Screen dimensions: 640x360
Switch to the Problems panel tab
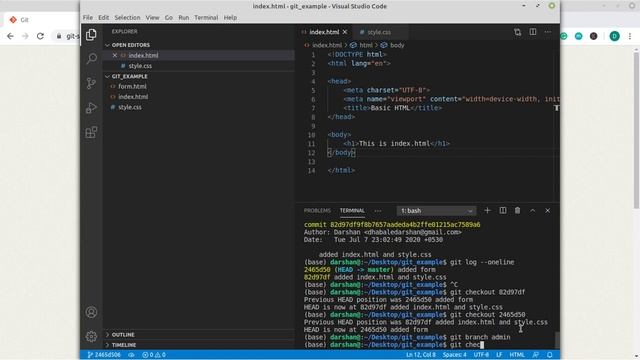317,211
